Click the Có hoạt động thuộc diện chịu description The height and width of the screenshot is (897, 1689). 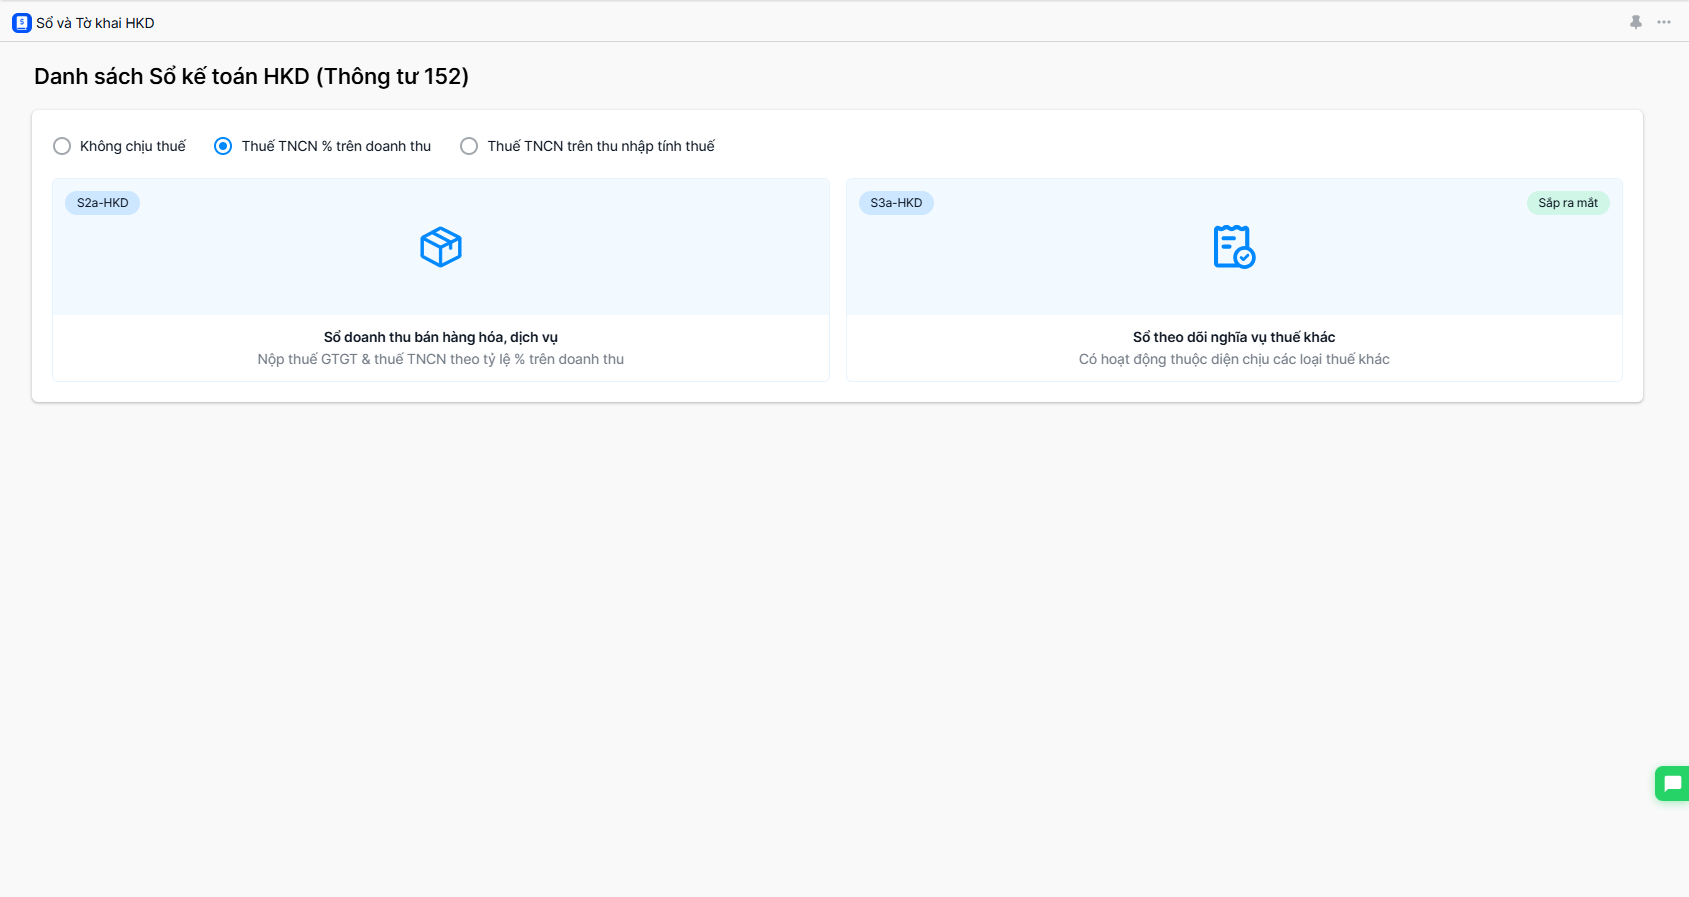1234,359
